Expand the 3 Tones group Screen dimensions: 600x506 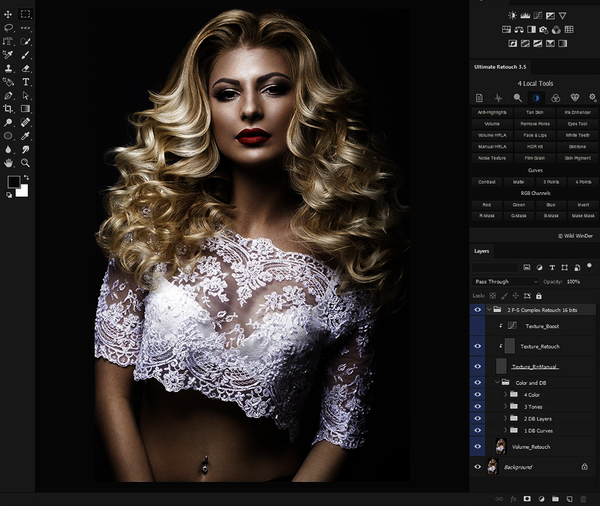coord(505,406)
